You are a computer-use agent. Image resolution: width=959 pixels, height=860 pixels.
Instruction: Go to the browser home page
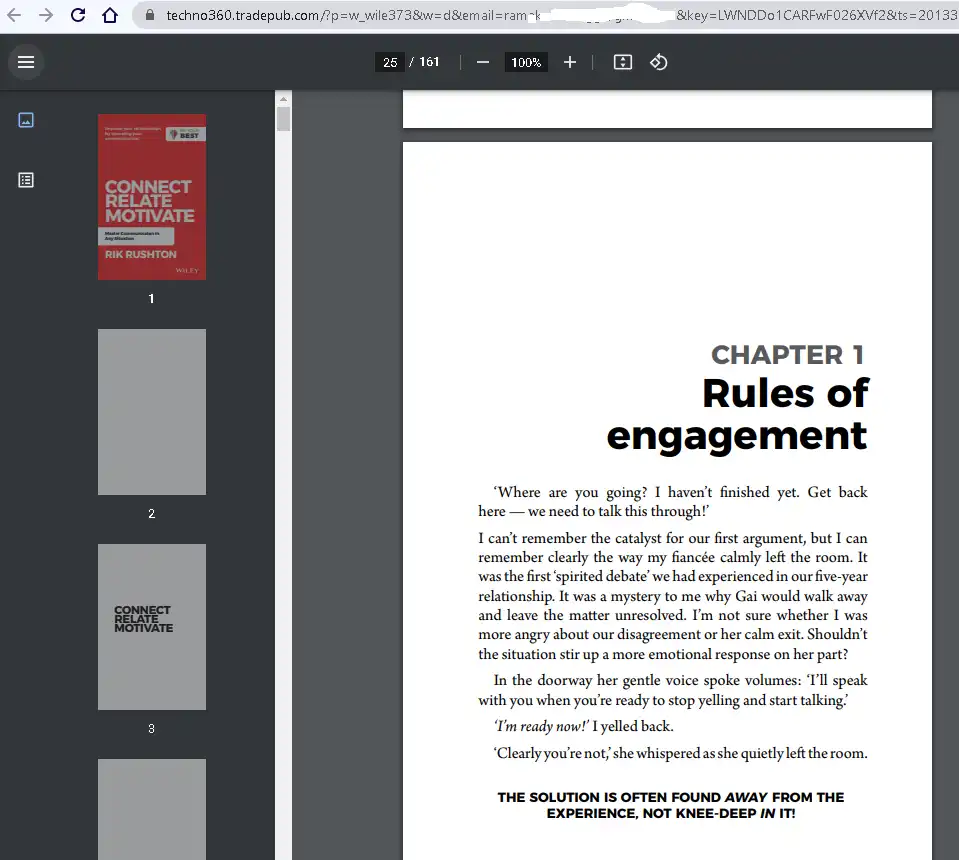click(110, 15)
